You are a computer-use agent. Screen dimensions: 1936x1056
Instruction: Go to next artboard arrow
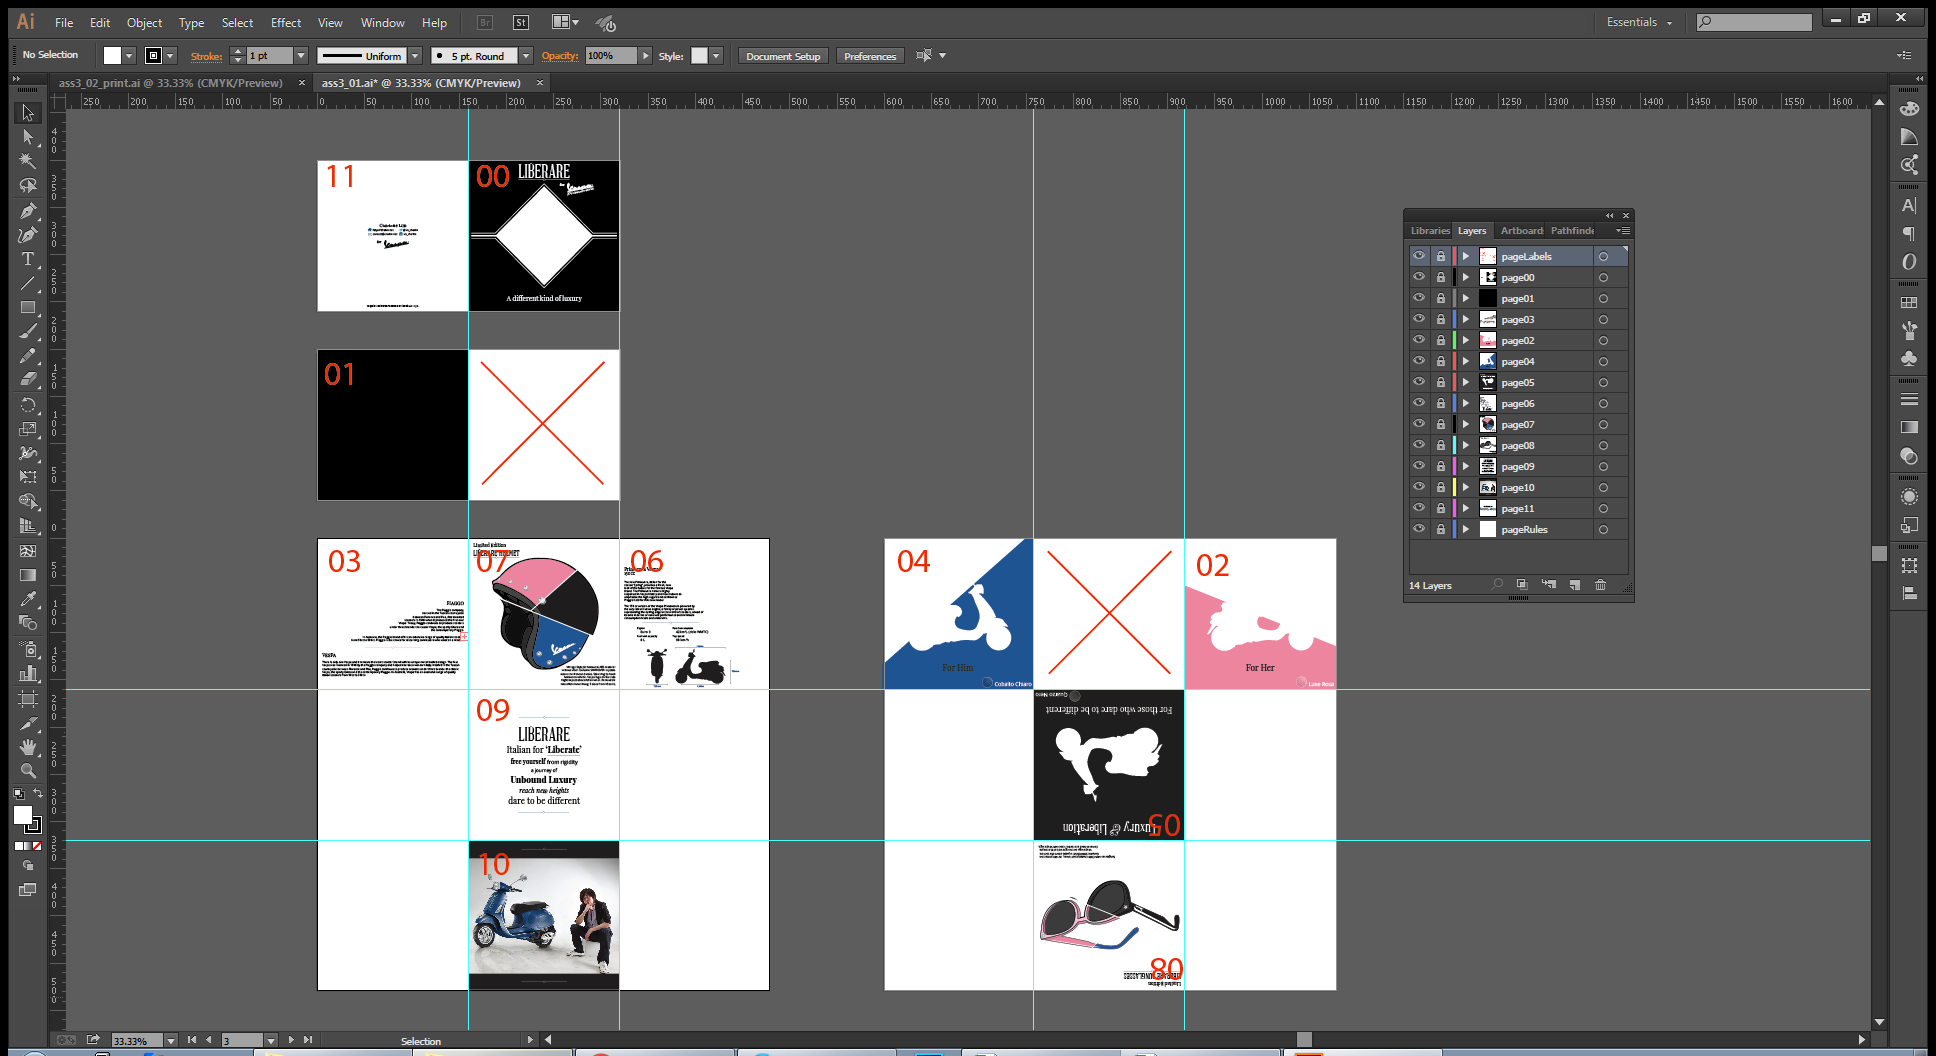pyautogui.click(x=291, y=1040)
